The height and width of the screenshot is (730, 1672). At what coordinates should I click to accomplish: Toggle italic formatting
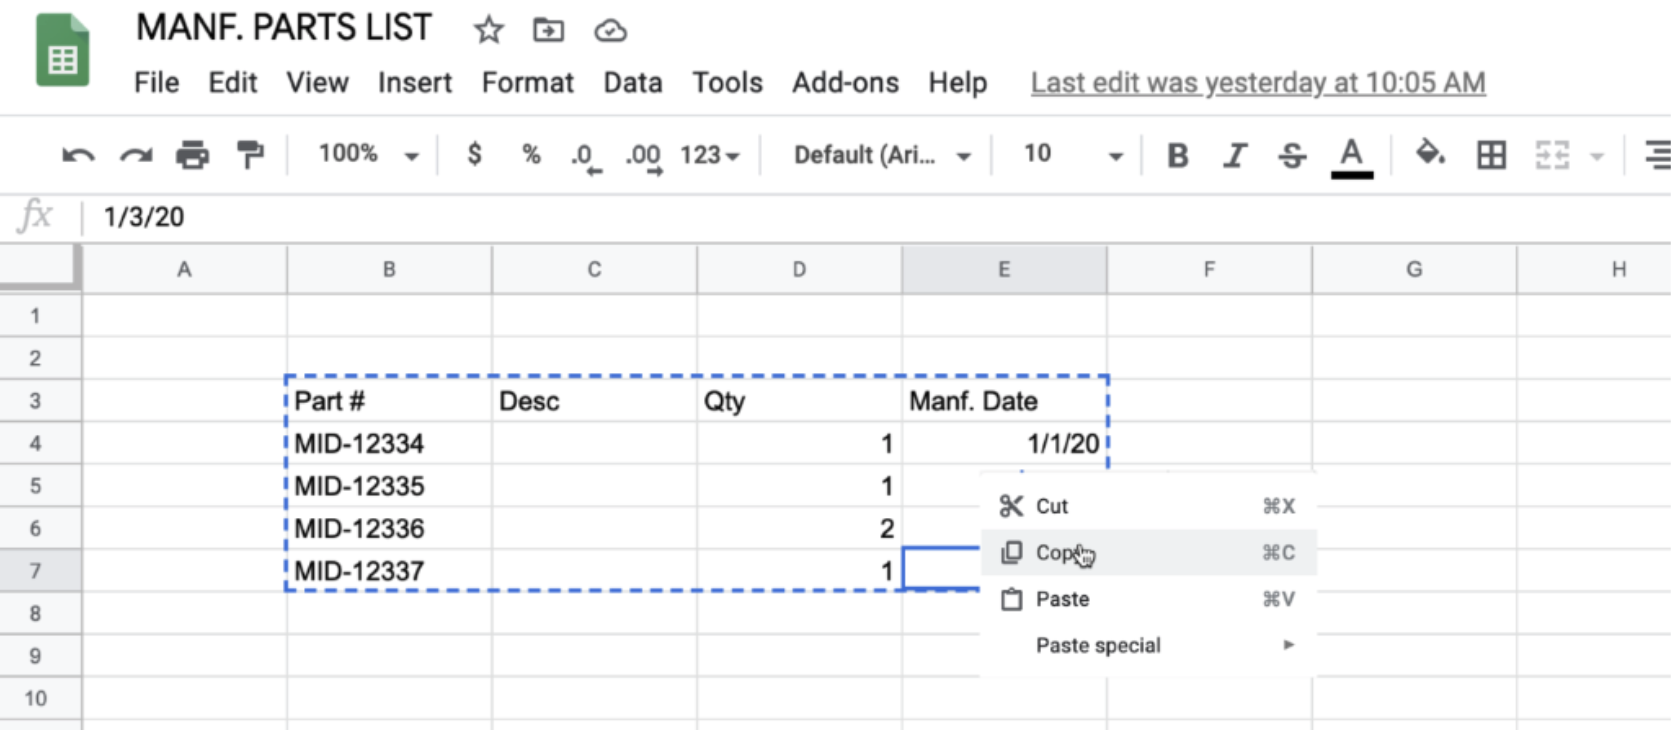(1236, 155)
